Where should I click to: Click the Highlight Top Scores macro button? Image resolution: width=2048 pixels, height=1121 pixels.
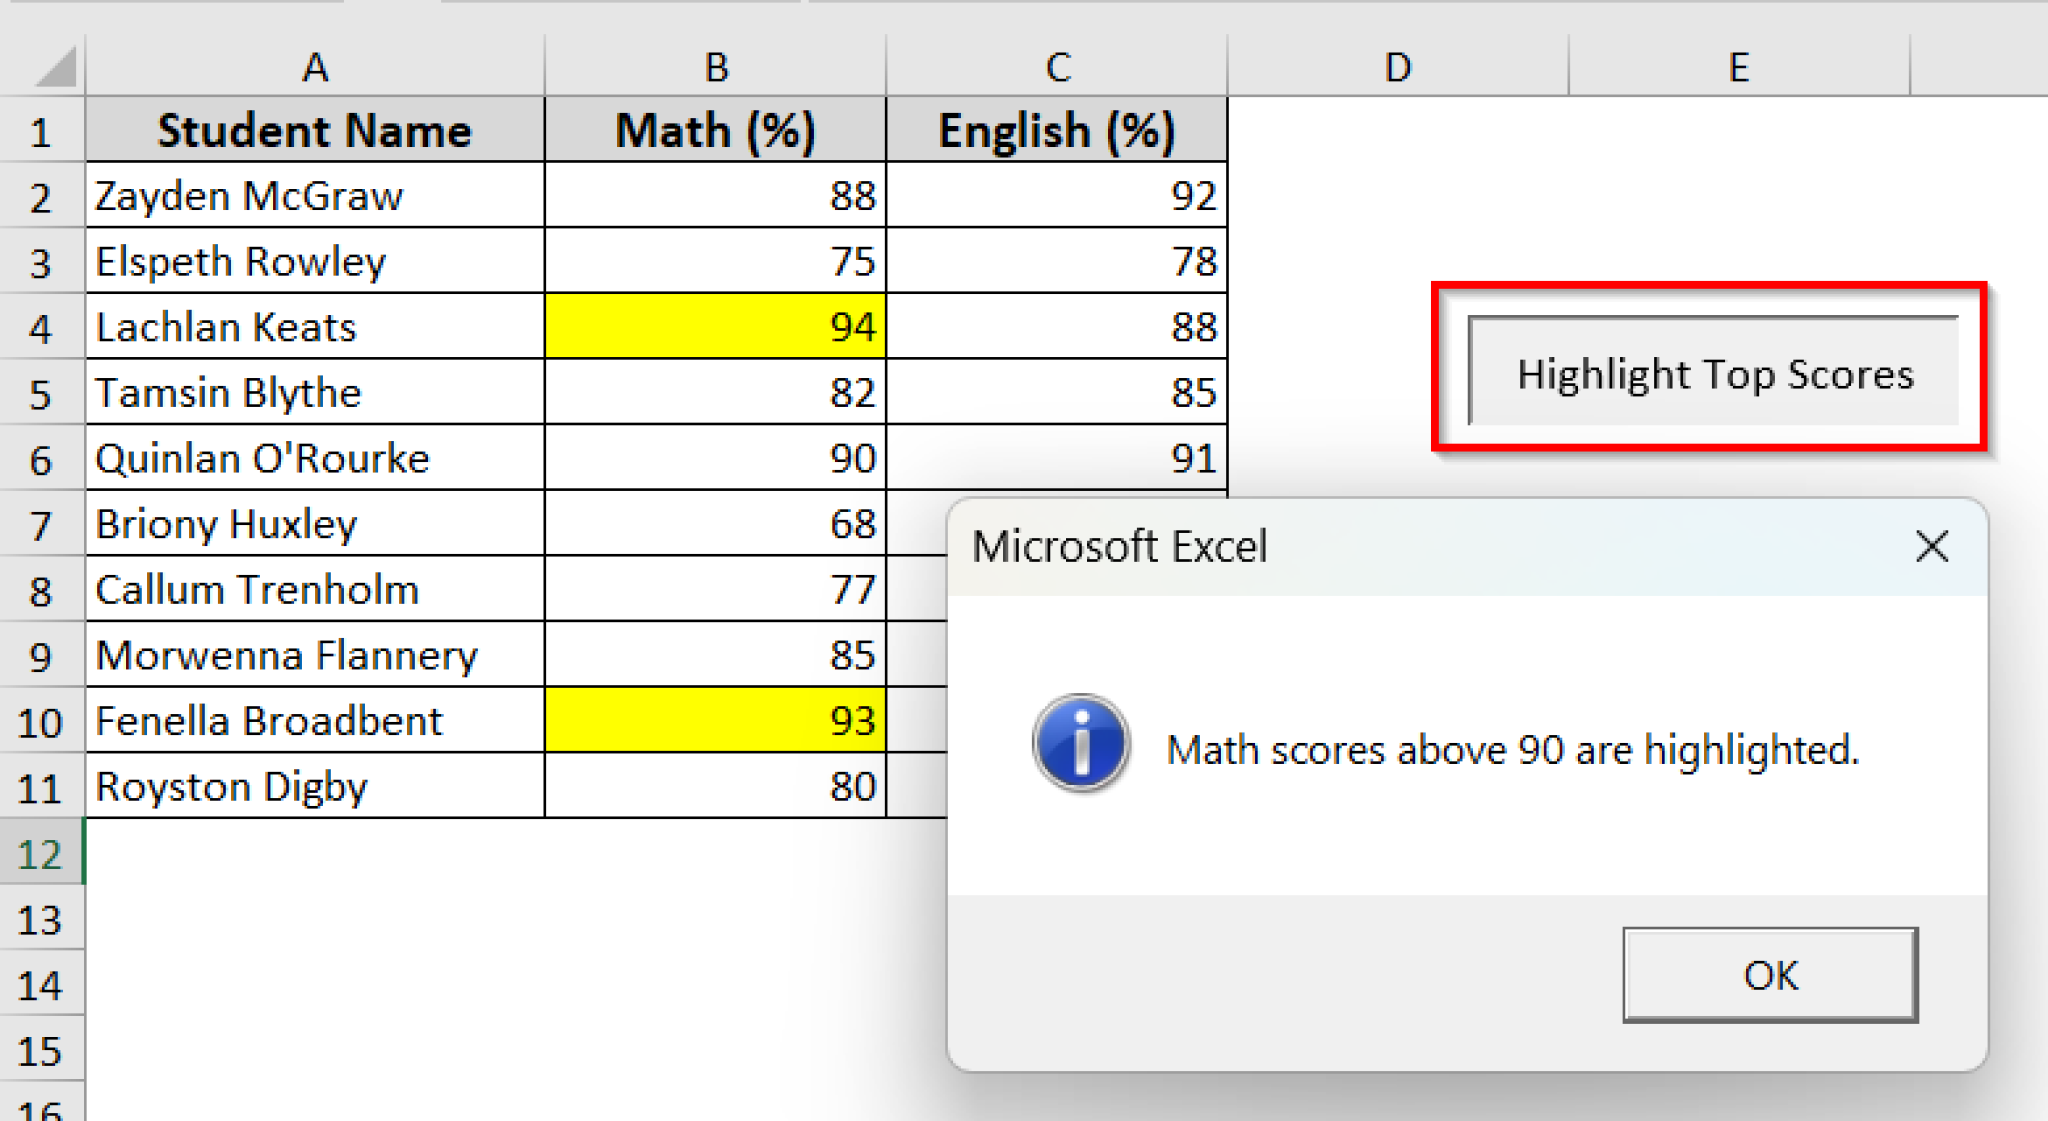pyautogui.click(x=1714, y=375)
